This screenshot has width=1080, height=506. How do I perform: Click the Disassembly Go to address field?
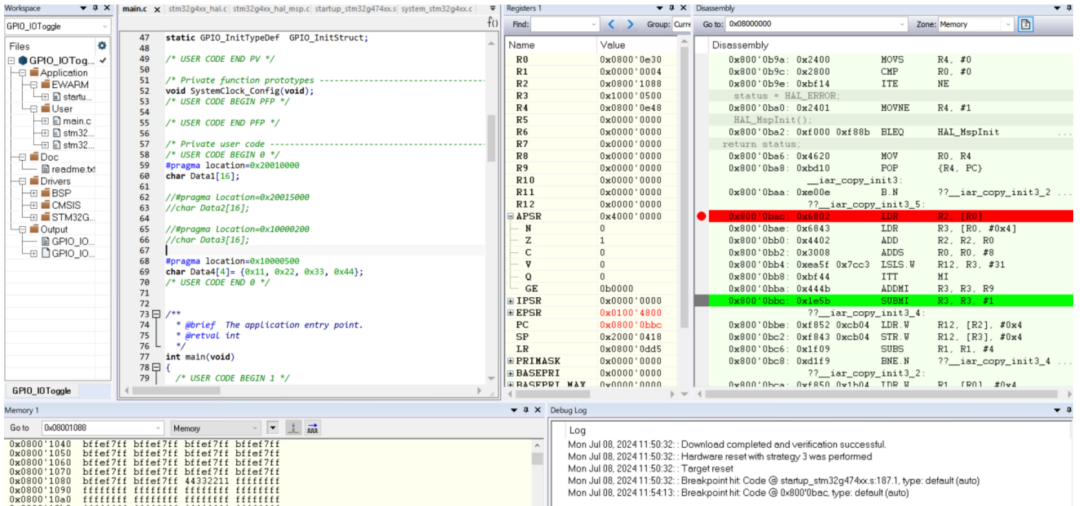[x=816, y=24]
